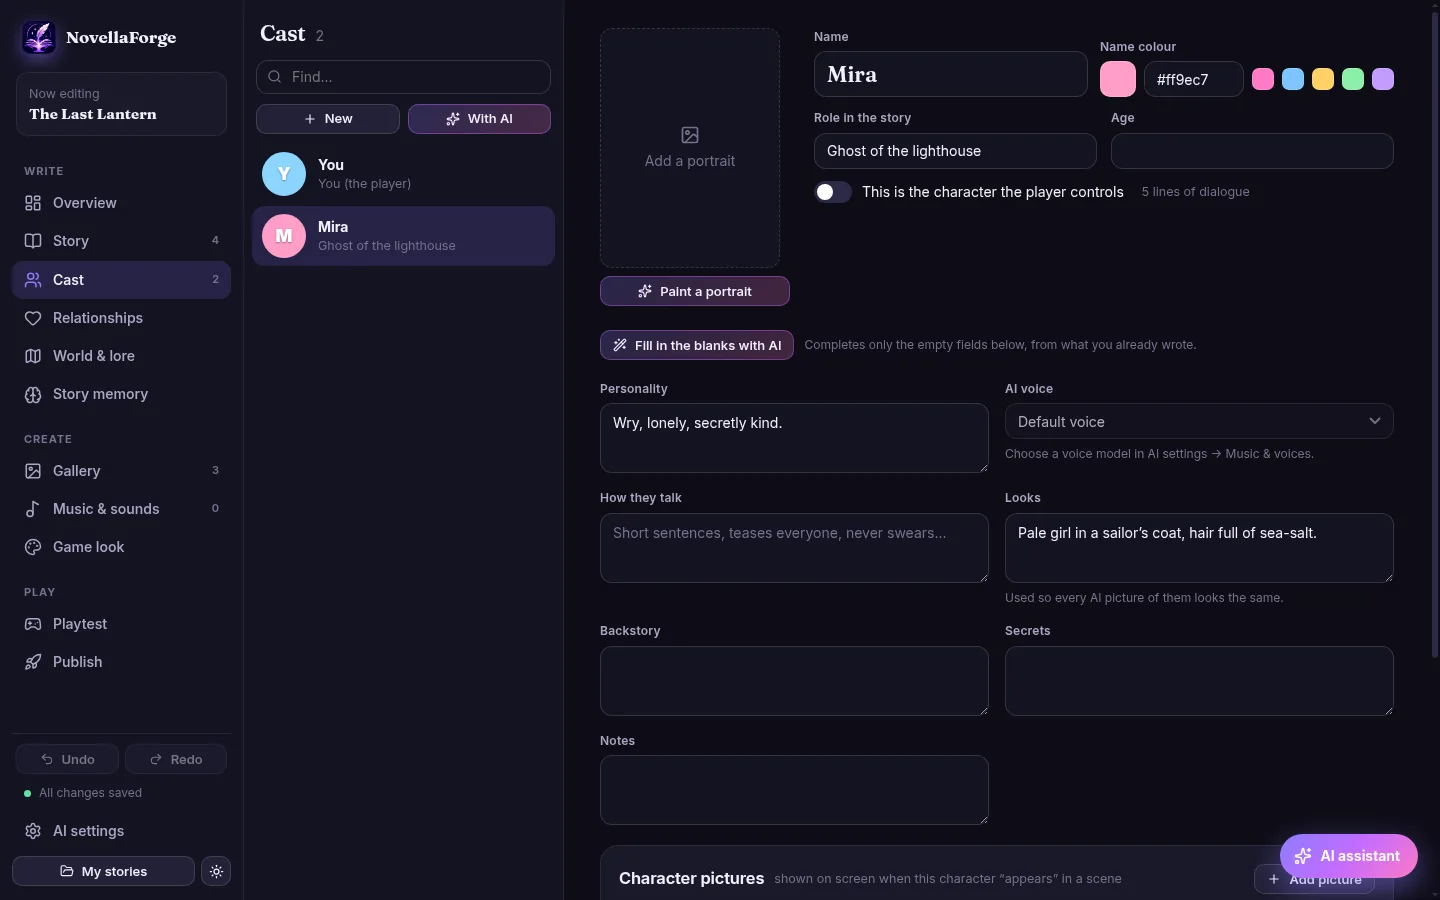
Task: Click the small pink colour swatch dot
Action: pyautogui.click(x=1263, y=79)
